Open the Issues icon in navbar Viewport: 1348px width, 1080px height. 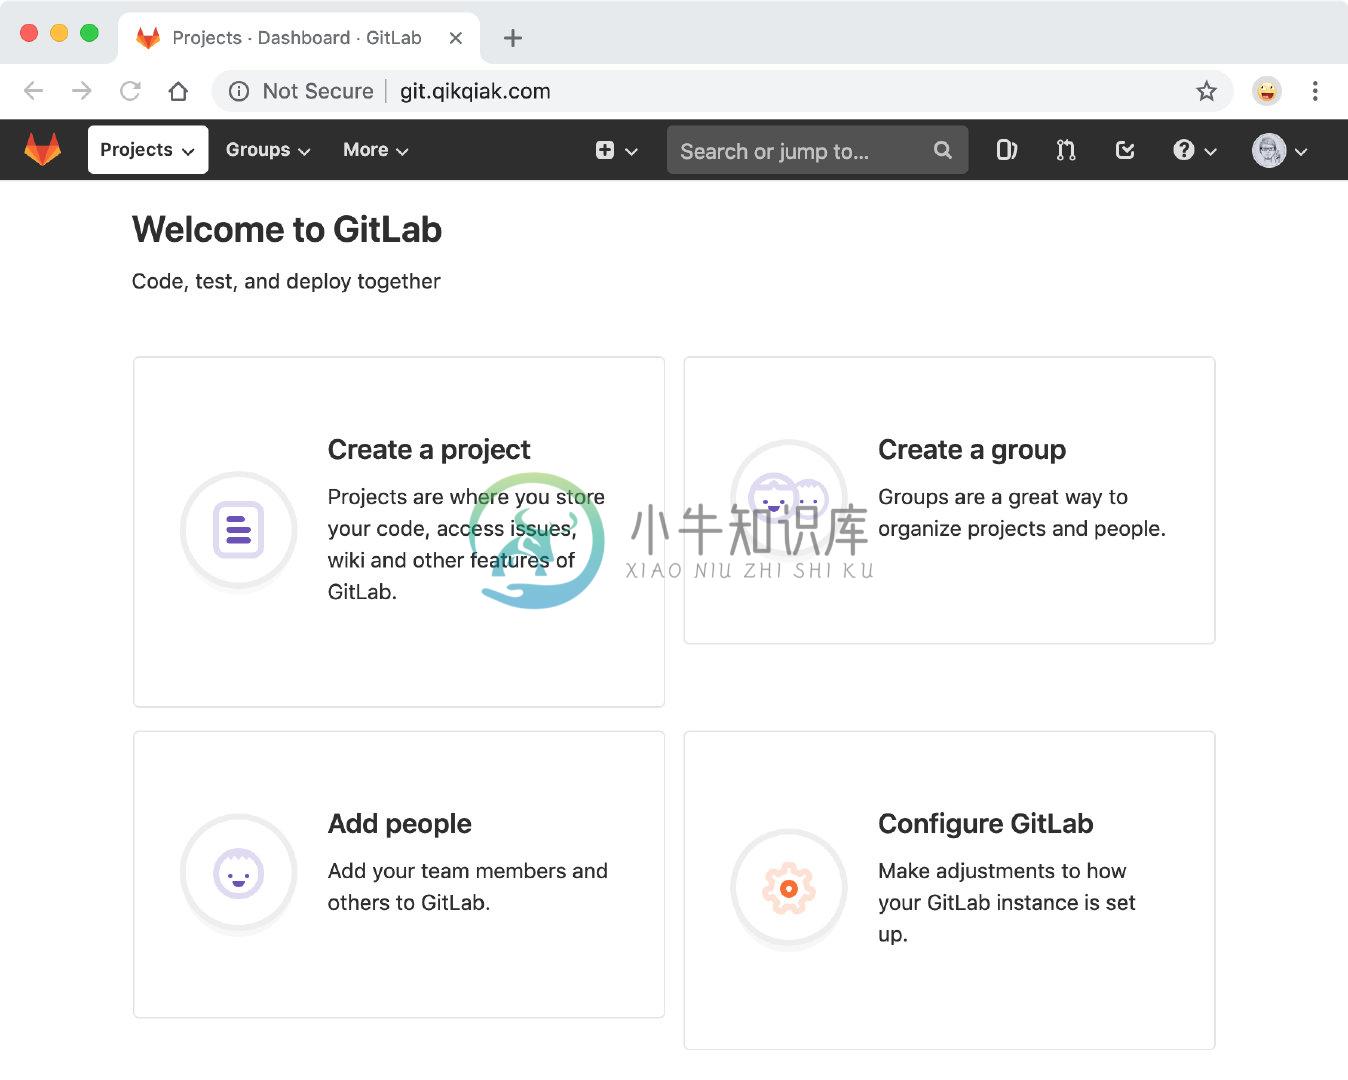pos(1007,150)
